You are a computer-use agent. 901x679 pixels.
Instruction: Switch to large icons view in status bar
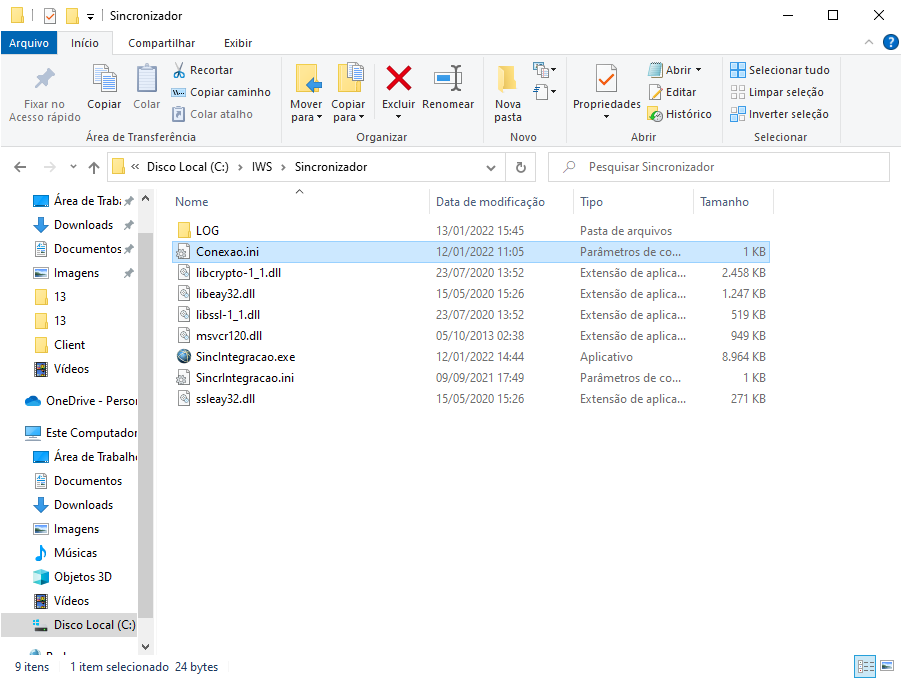pos(887,666)
